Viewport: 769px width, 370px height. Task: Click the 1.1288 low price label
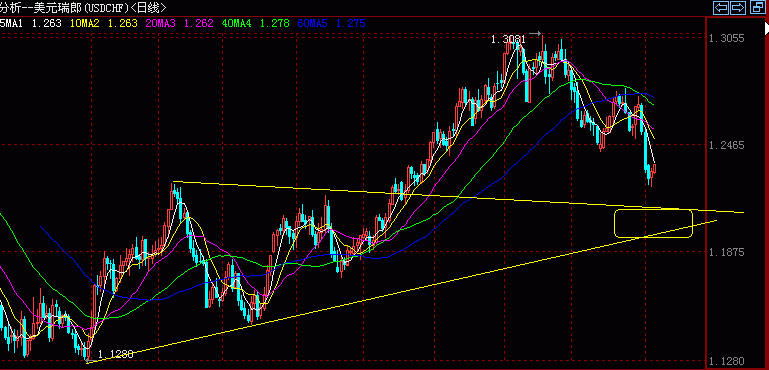pos(115,354)
